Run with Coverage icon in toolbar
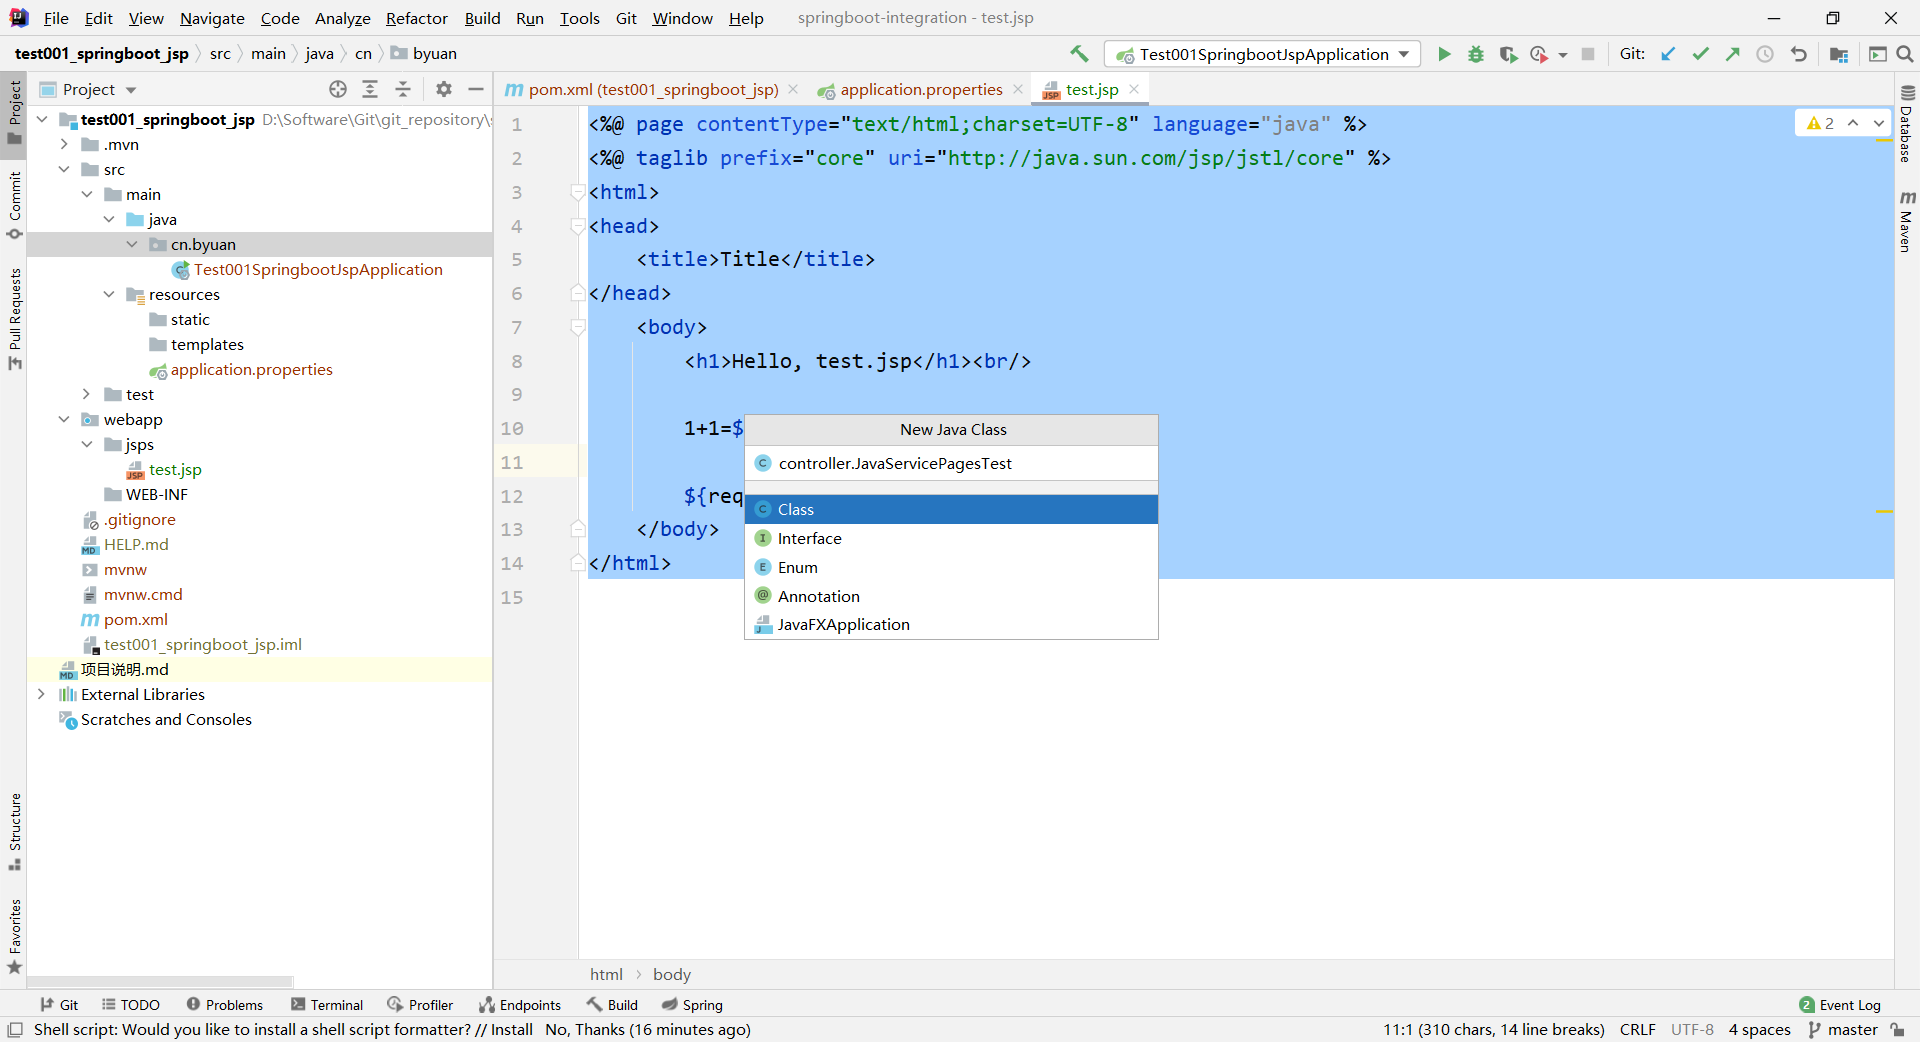Image resolution: width=1920 pixels, height=1042 pixels. (1508, 54)
